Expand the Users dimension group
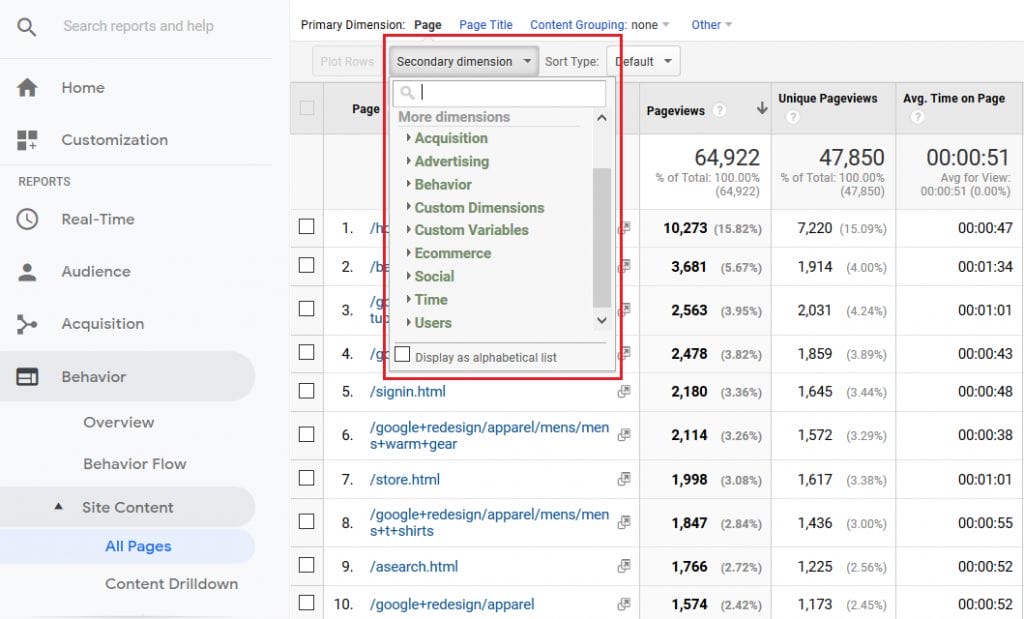Viewport: 1024px width, 619px height. pos(429,323)
